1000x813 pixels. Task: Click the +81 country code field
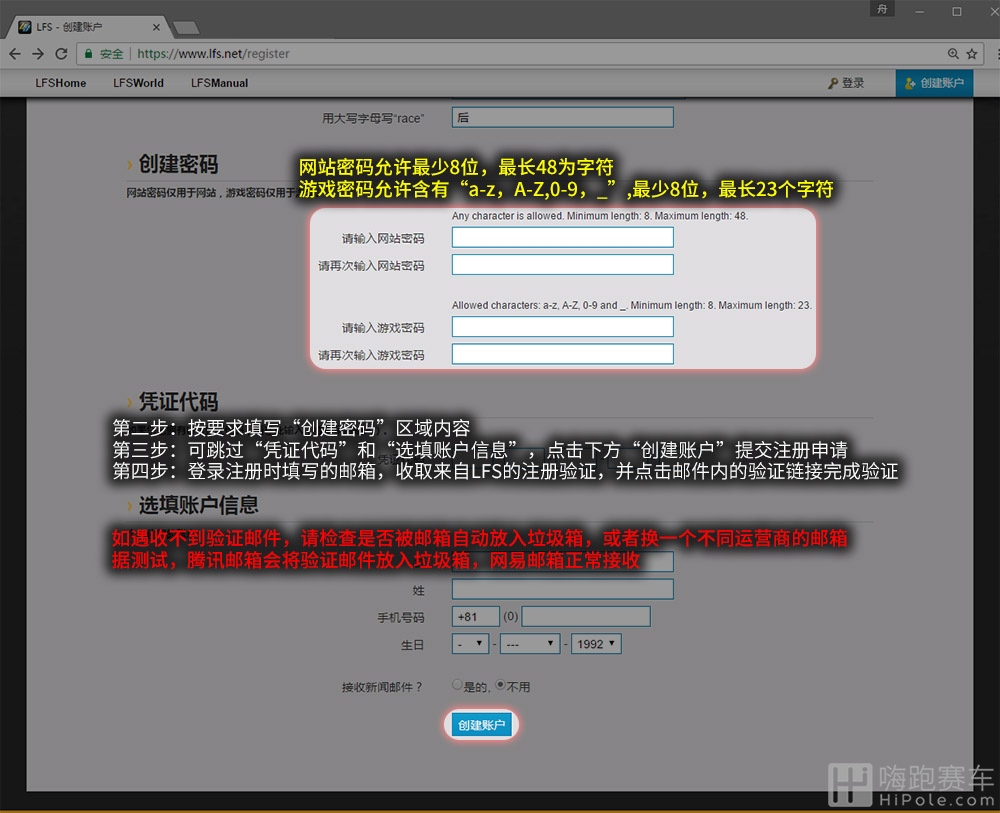pos(476,617)
